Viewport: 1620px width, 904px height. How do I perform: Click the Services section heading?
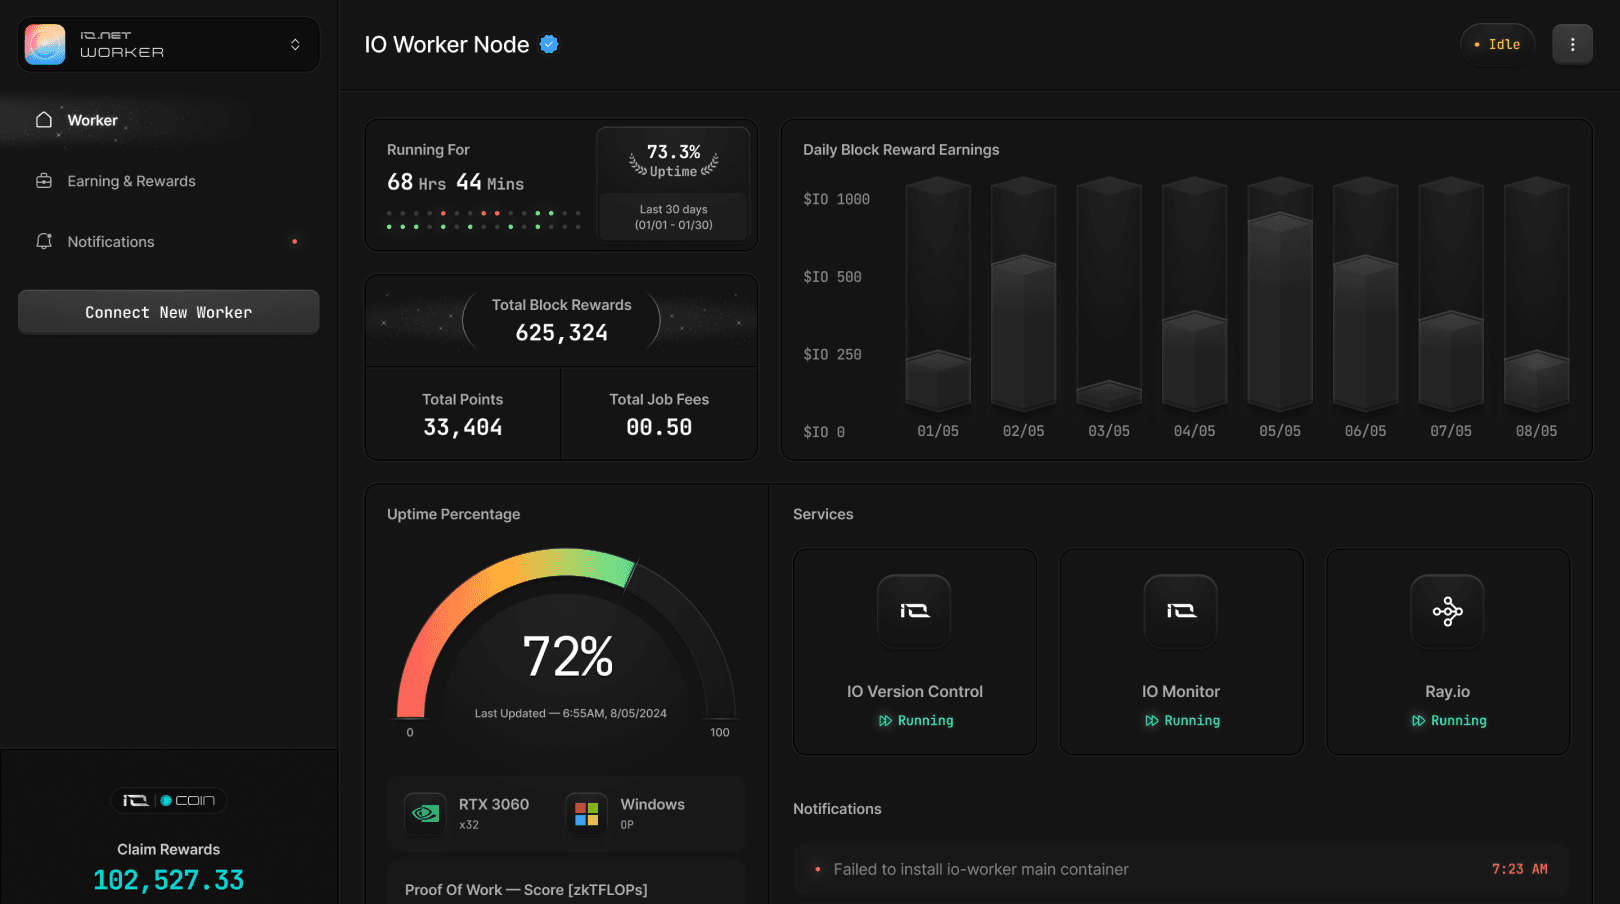tap(823, 514)
